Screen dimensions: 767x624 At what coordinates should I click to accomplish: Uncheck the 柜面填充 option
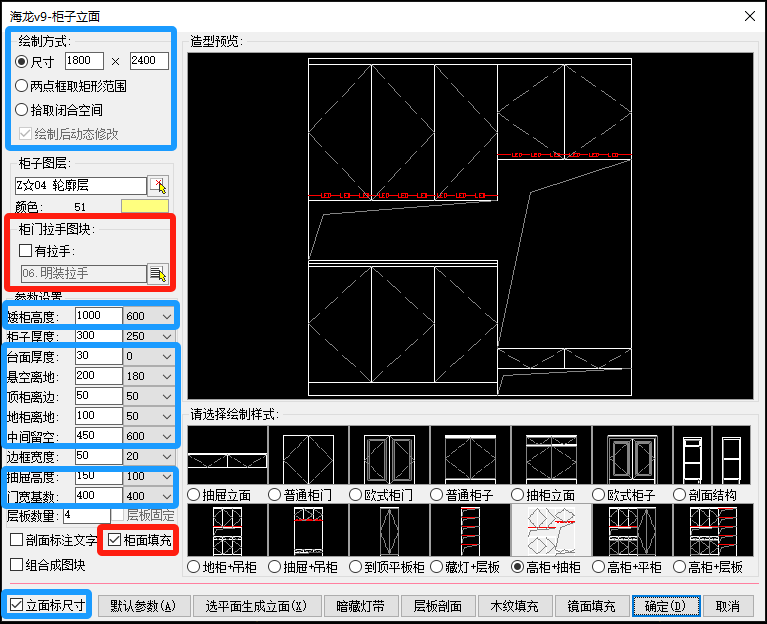coord(115,541)
